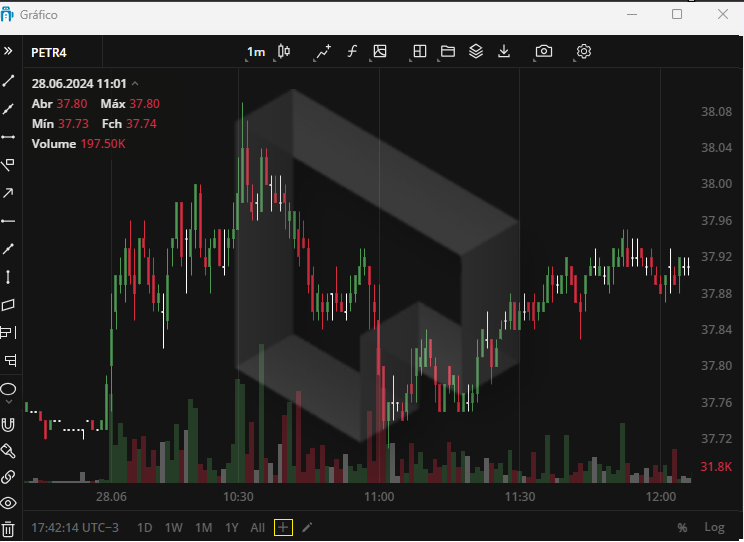Collapse the OHLC legend caret
Viewport: 744px width, 542px height.
point(135,84)
